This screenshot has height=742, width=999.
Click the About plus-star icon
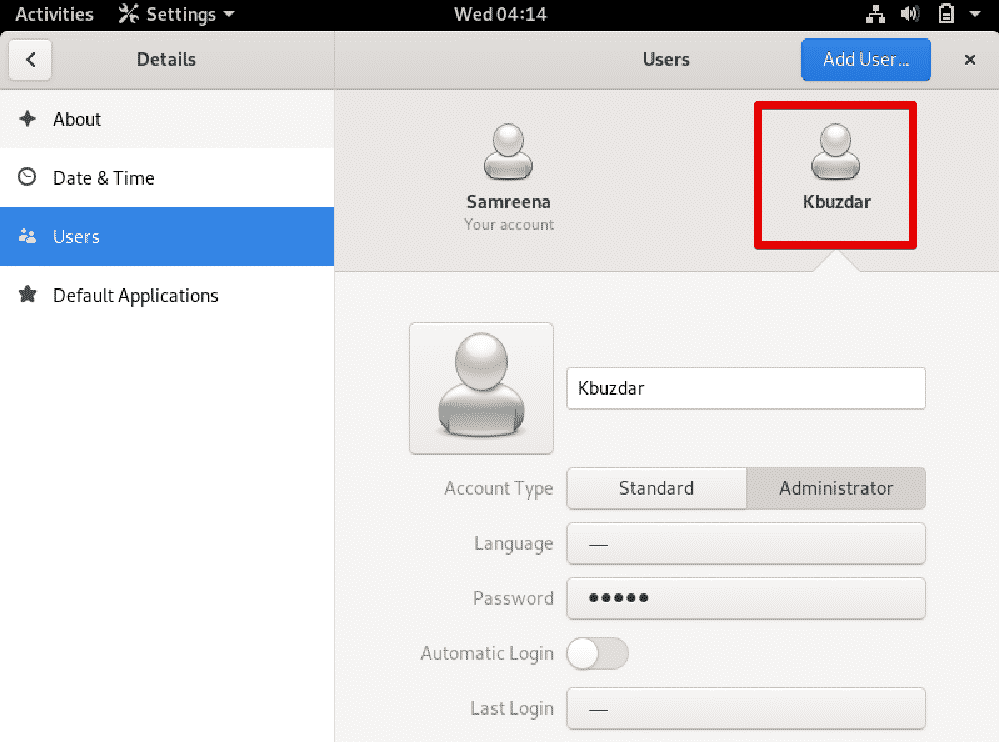click(27, 118)
